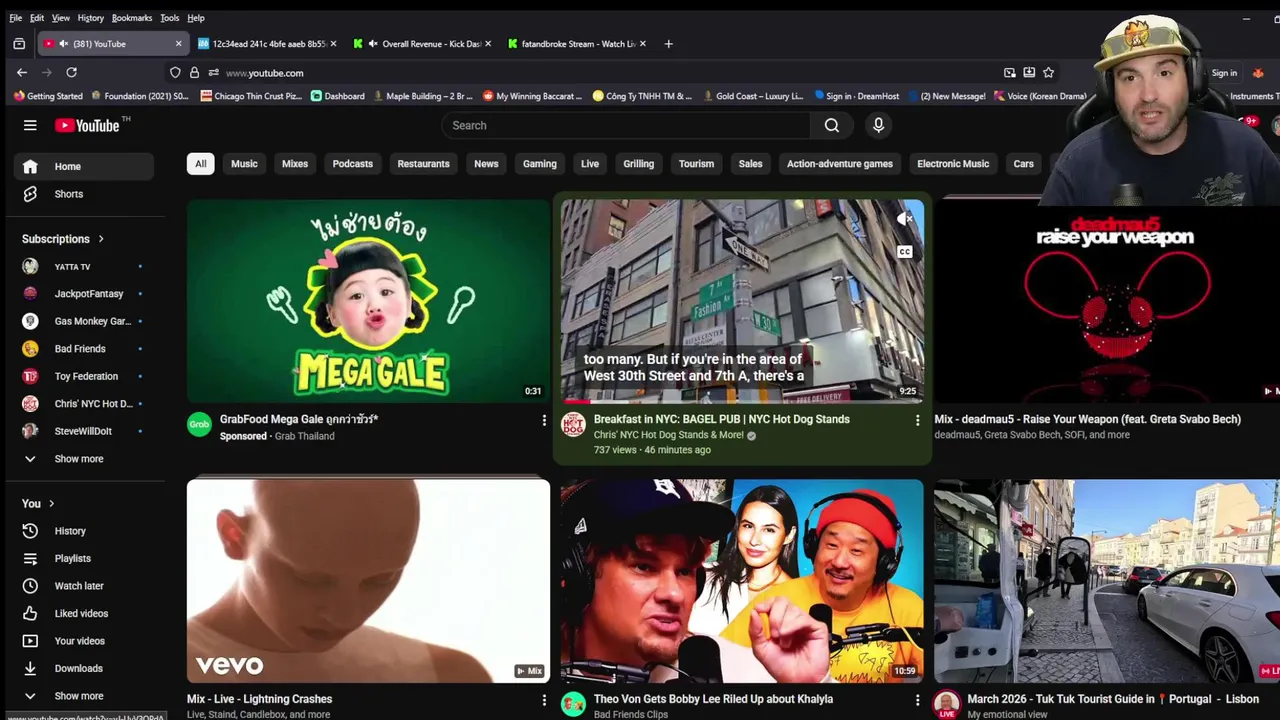Viewport: 1280px width, 720px height.
Task: Select the Music filter chip
Action: (244, 164)
